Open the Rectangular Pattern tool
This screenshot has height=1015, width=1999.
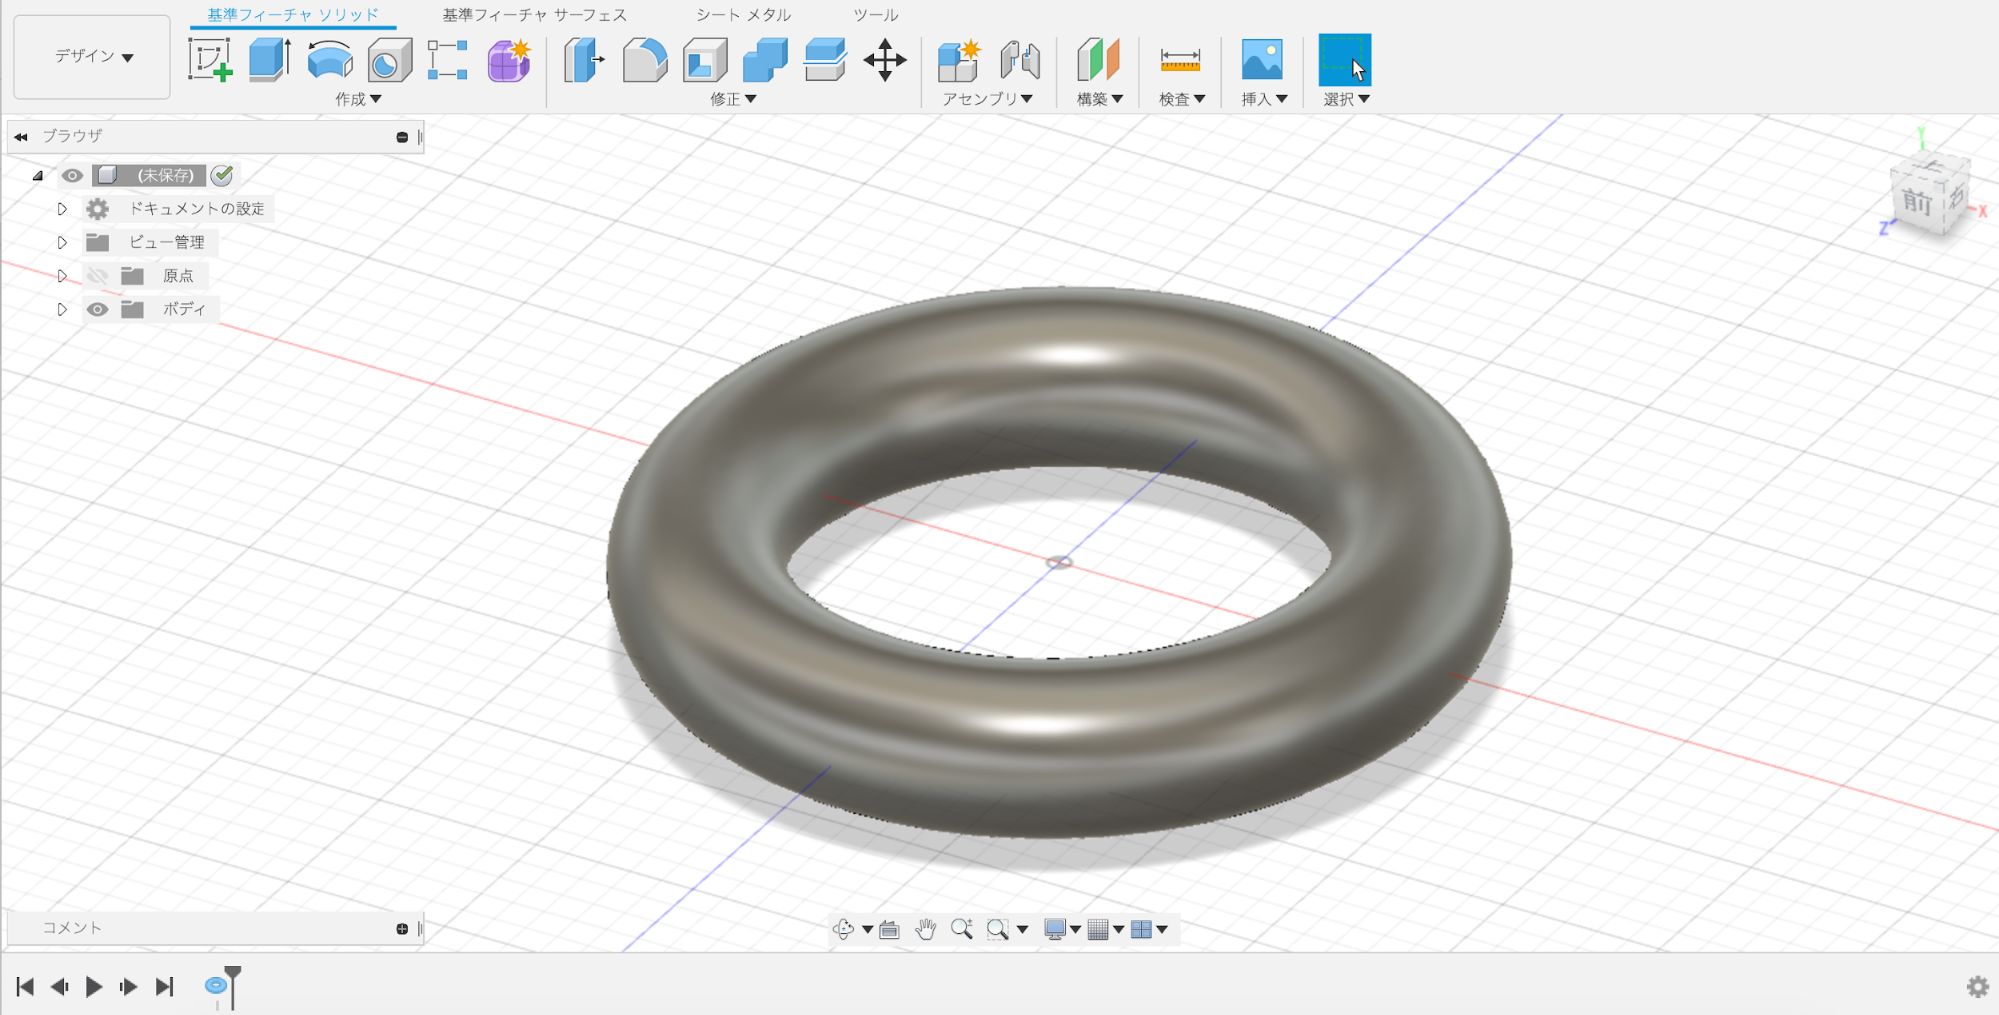pyautogui.click(x=447, y=60)
